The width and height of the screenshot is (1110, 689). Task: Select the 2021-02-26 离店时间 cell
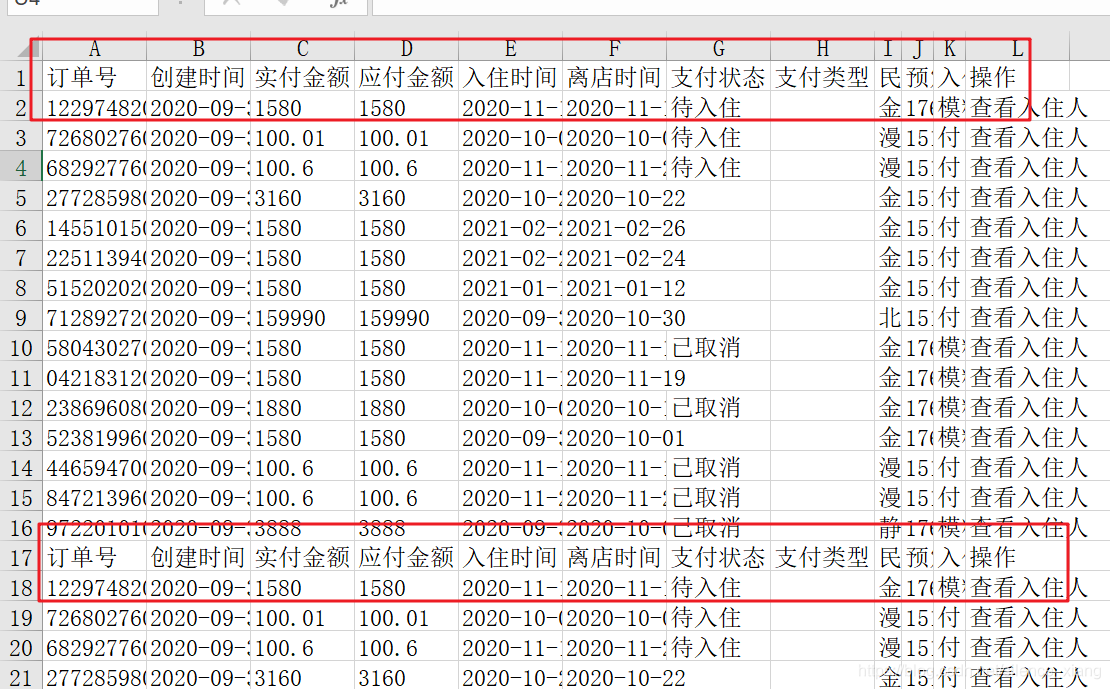coord(614,227)
